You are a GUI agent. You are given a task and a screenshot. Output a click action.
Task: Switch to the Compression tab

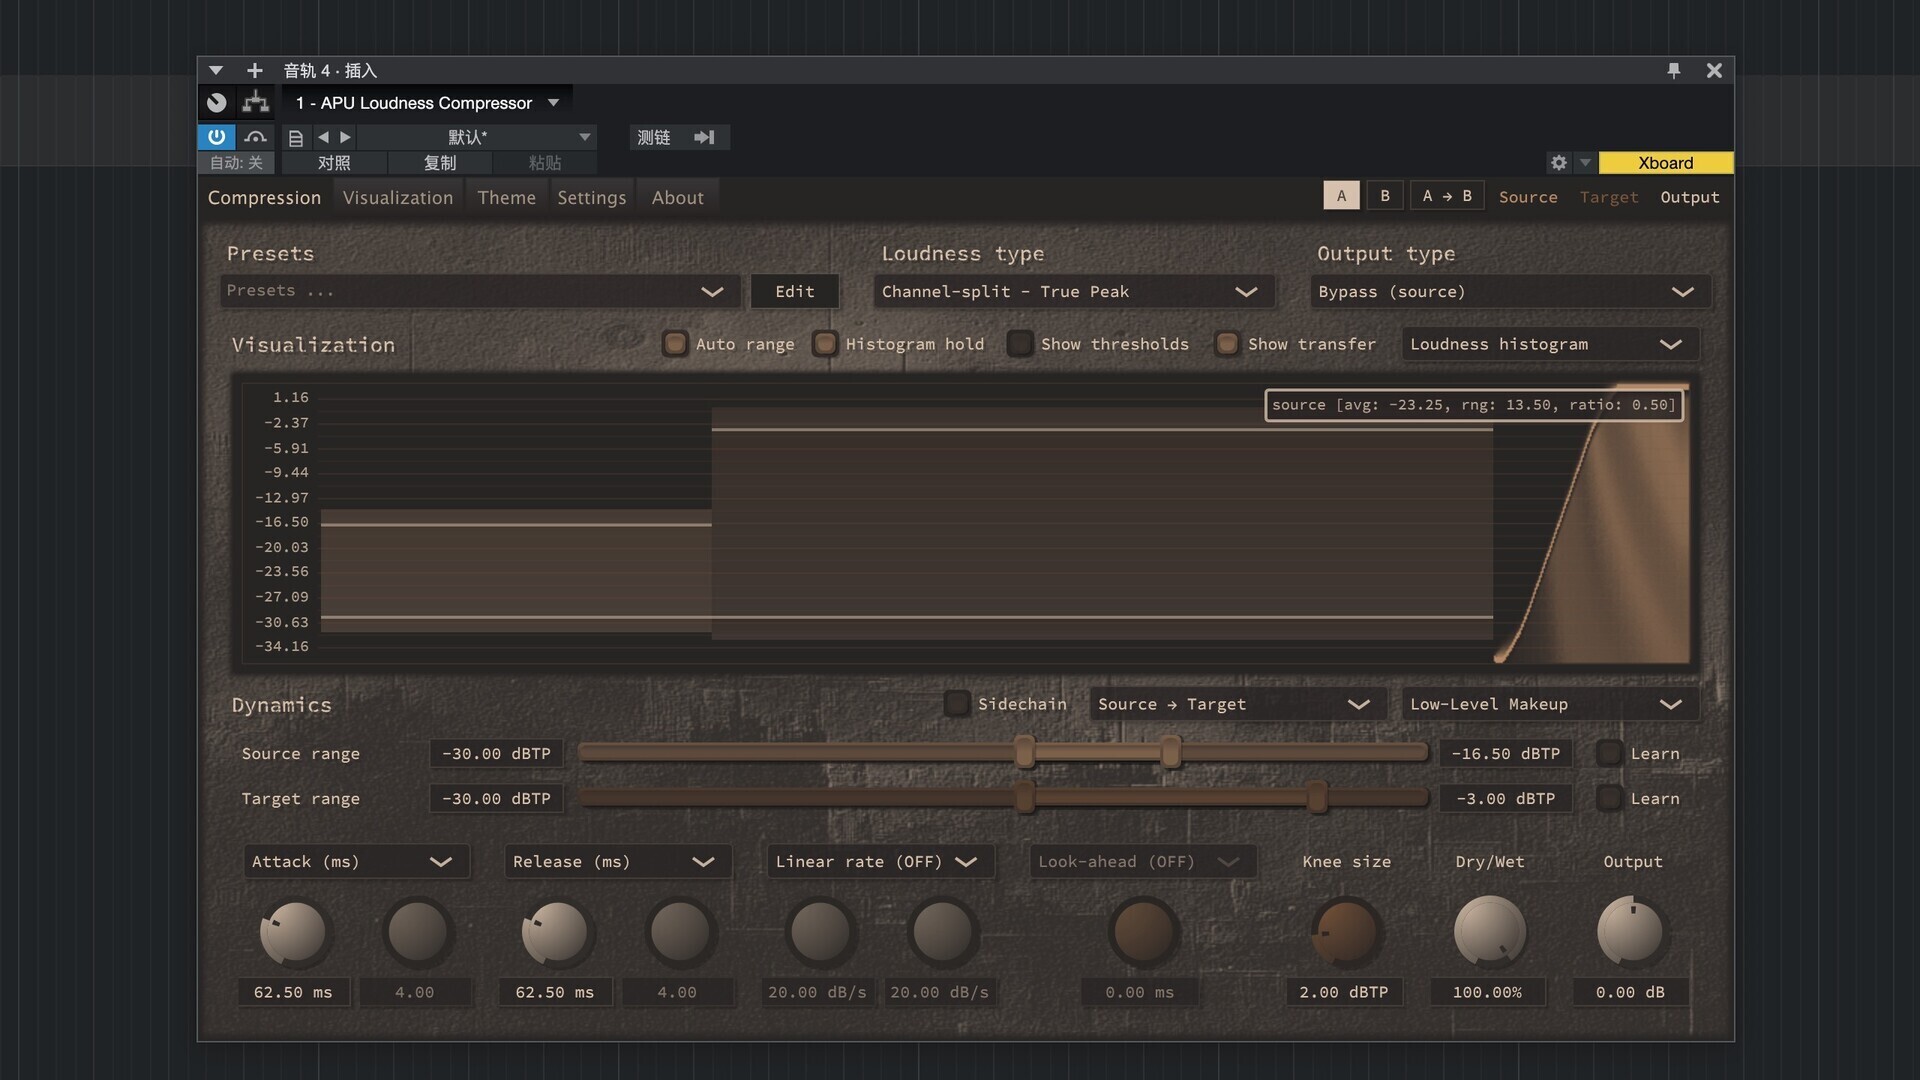[x=264, y=197]
